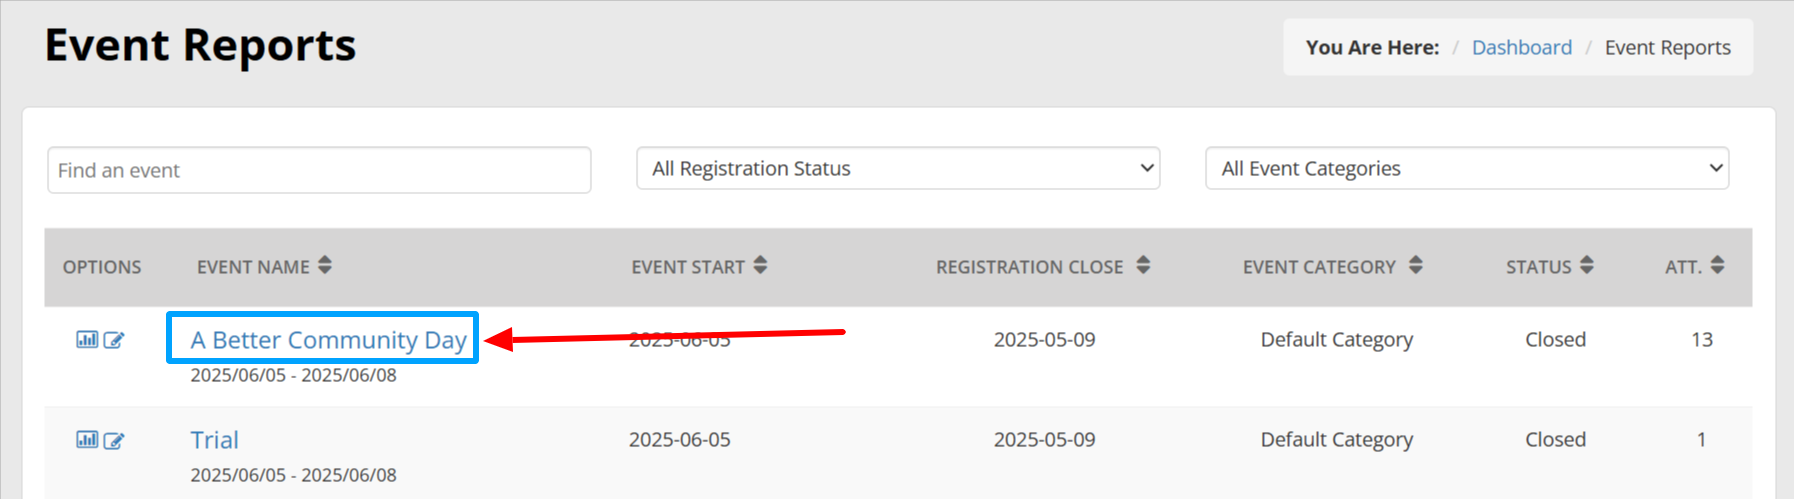Go to Dashboard via breadcrumb
Viewport: 1794px width, 499px height.
pos(1521,48)
